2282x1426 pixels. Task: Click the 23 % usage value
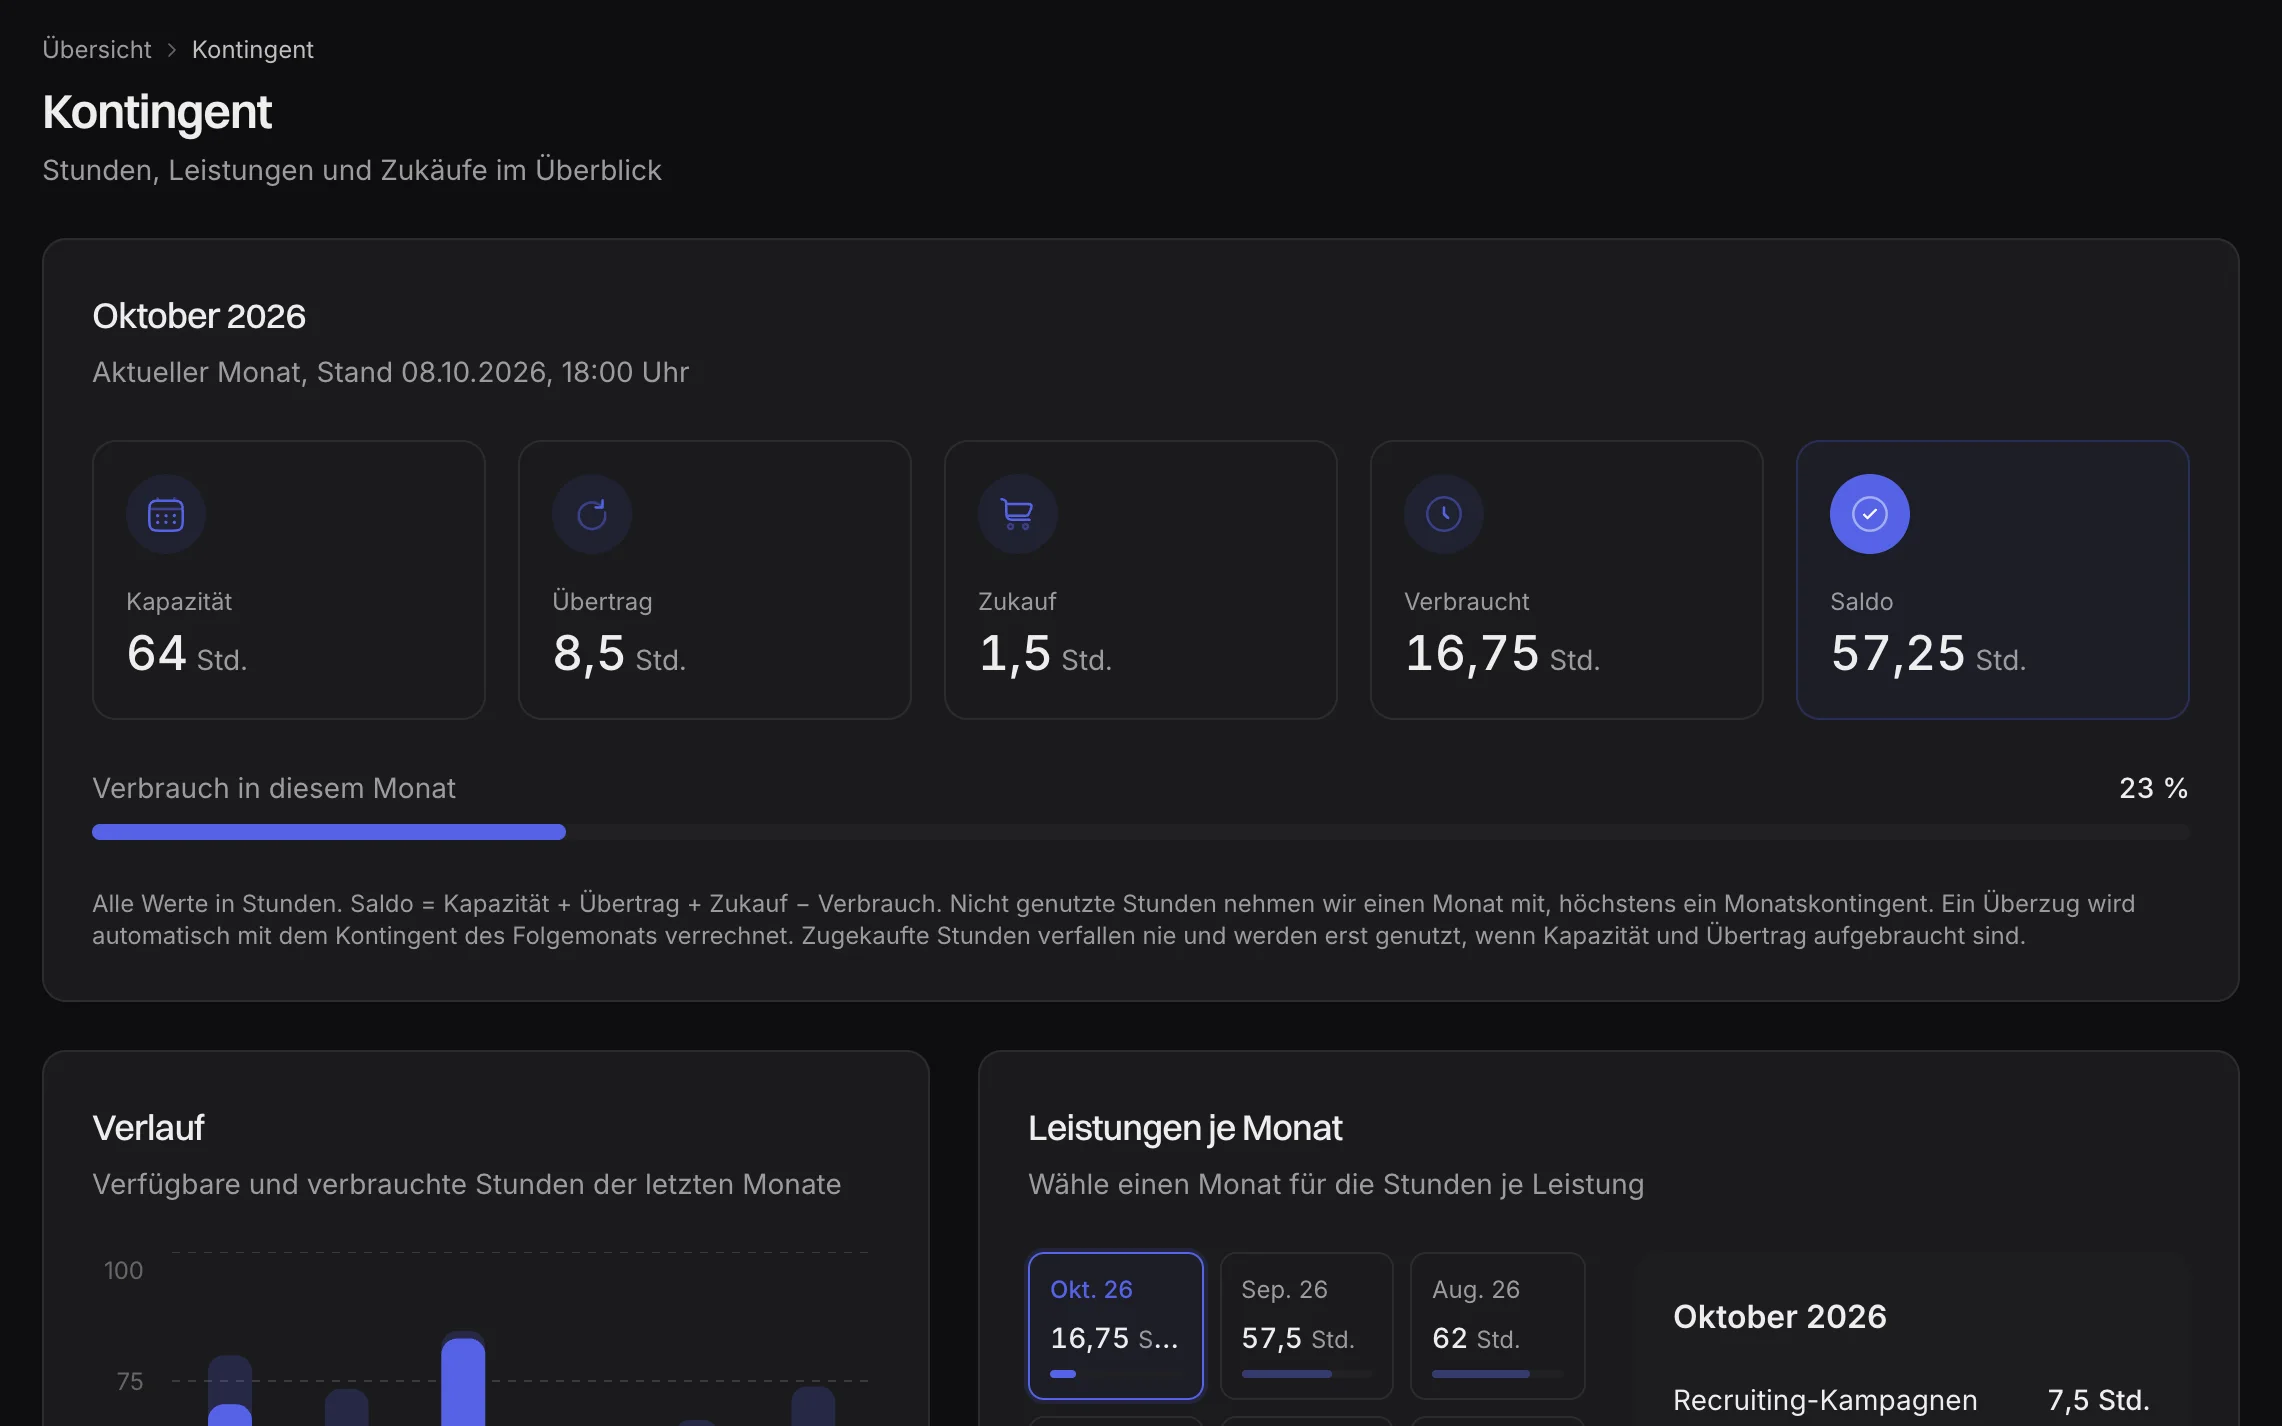[2154, 788]
